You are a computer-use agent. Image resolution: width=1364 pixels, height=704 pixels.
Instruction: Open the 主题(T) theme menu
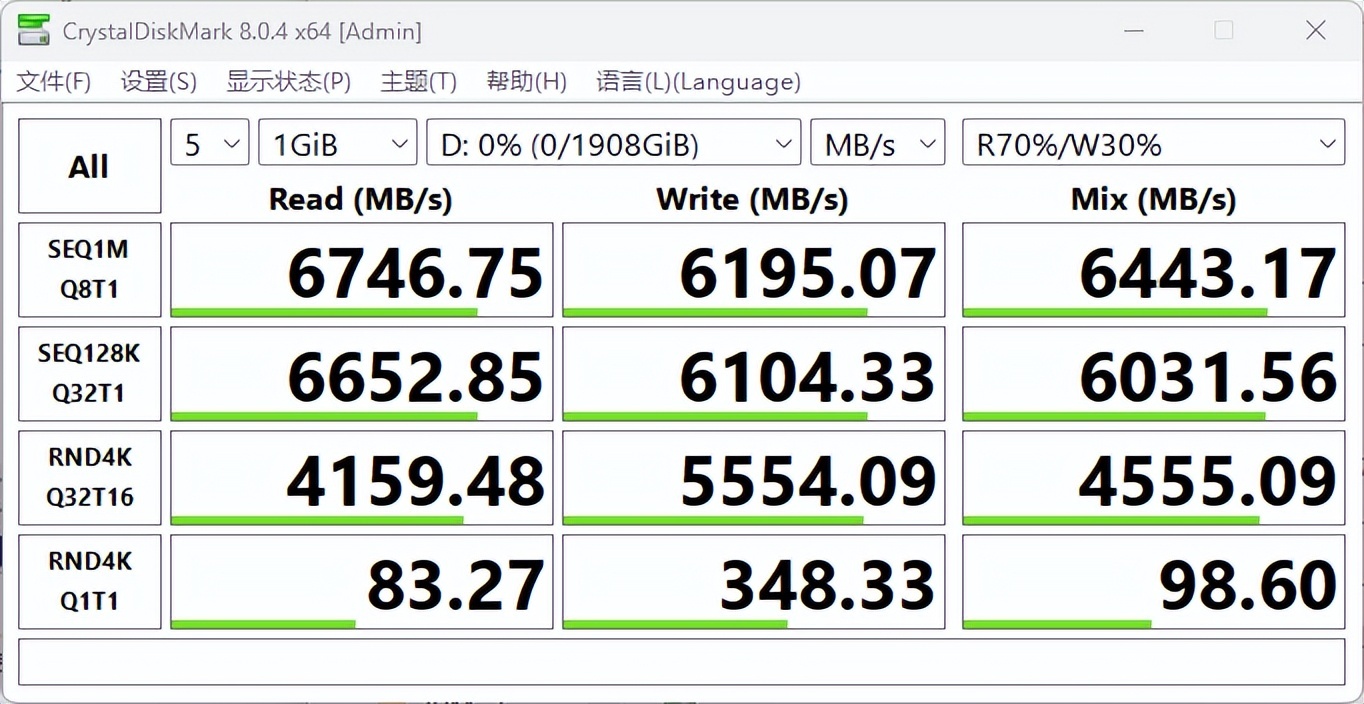[x=418, y=82]
